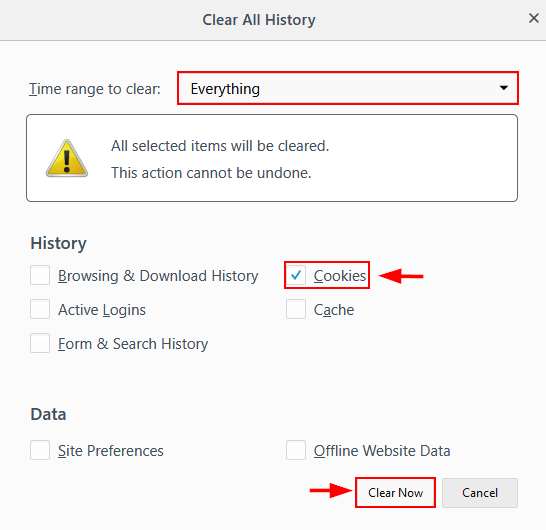Click the yellow warning triangle icon
The image size is (546, 530).
[x=67, y=158]
